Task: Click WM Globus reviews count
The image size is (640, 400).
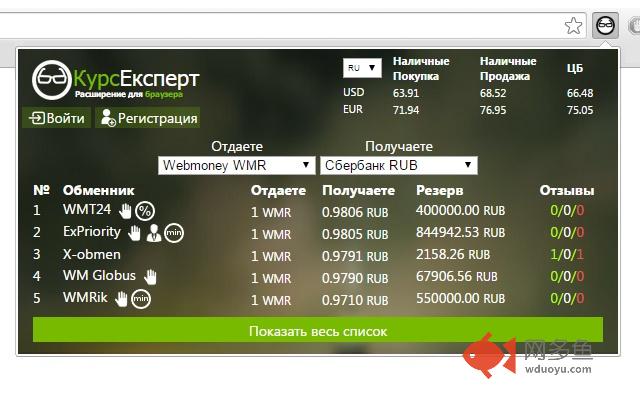Action: [567, 276]
